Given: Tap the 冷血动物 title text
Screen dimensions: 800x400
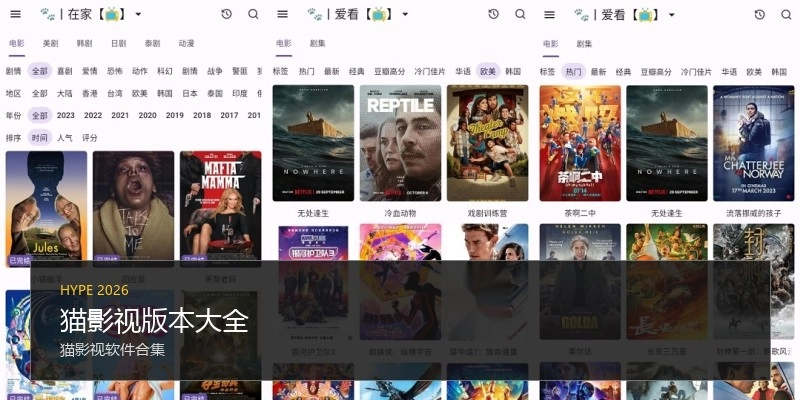Looking at the screenshot, I should 401,213.
